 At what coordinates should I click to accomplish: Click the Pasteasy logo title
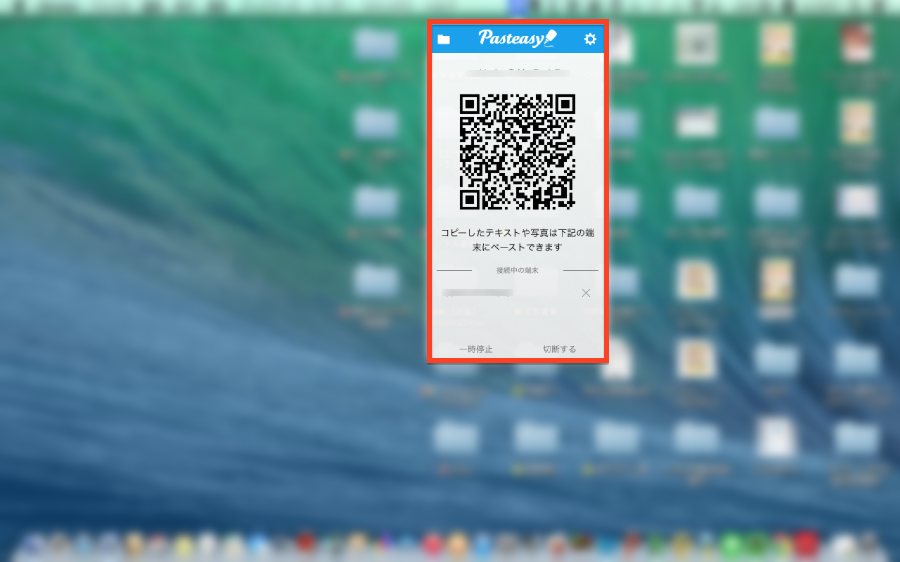coord(518,38)
